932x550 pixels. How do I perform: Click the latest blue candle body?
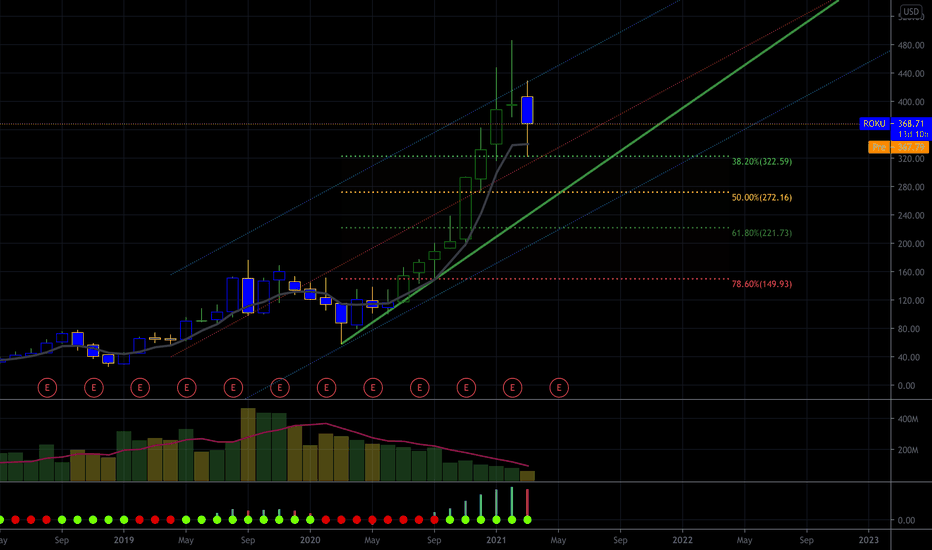coord(527,110)
